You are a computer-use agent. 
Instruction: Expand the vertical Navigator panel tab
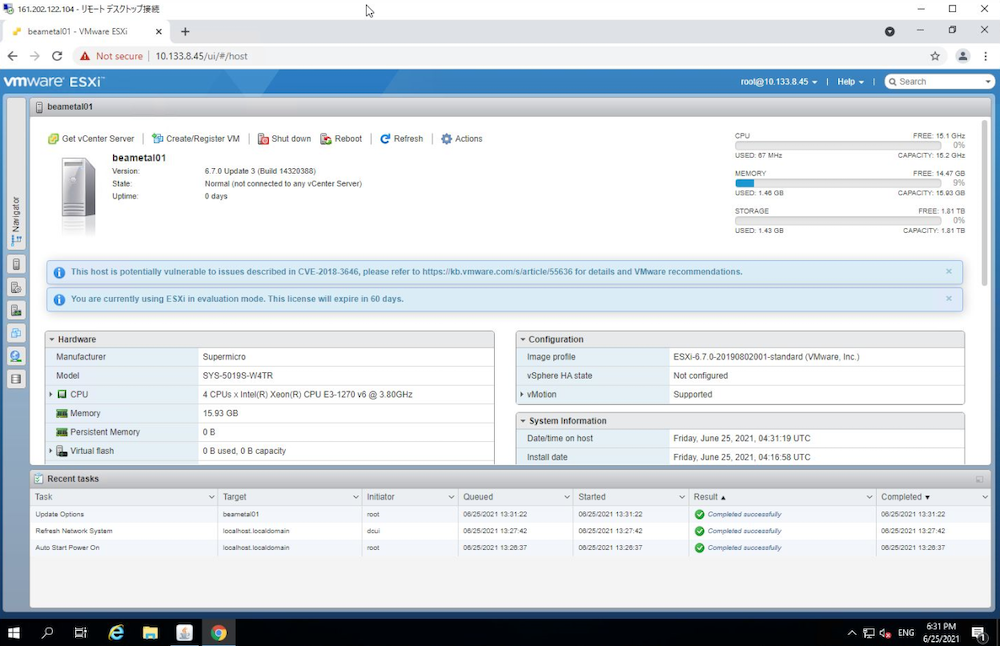[x=15, y=221]
